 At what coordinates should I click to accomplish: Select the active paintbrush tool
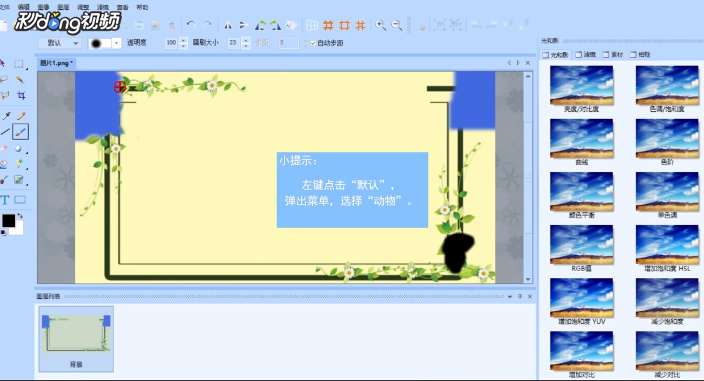pyautogui.click(x=21, y=132)
